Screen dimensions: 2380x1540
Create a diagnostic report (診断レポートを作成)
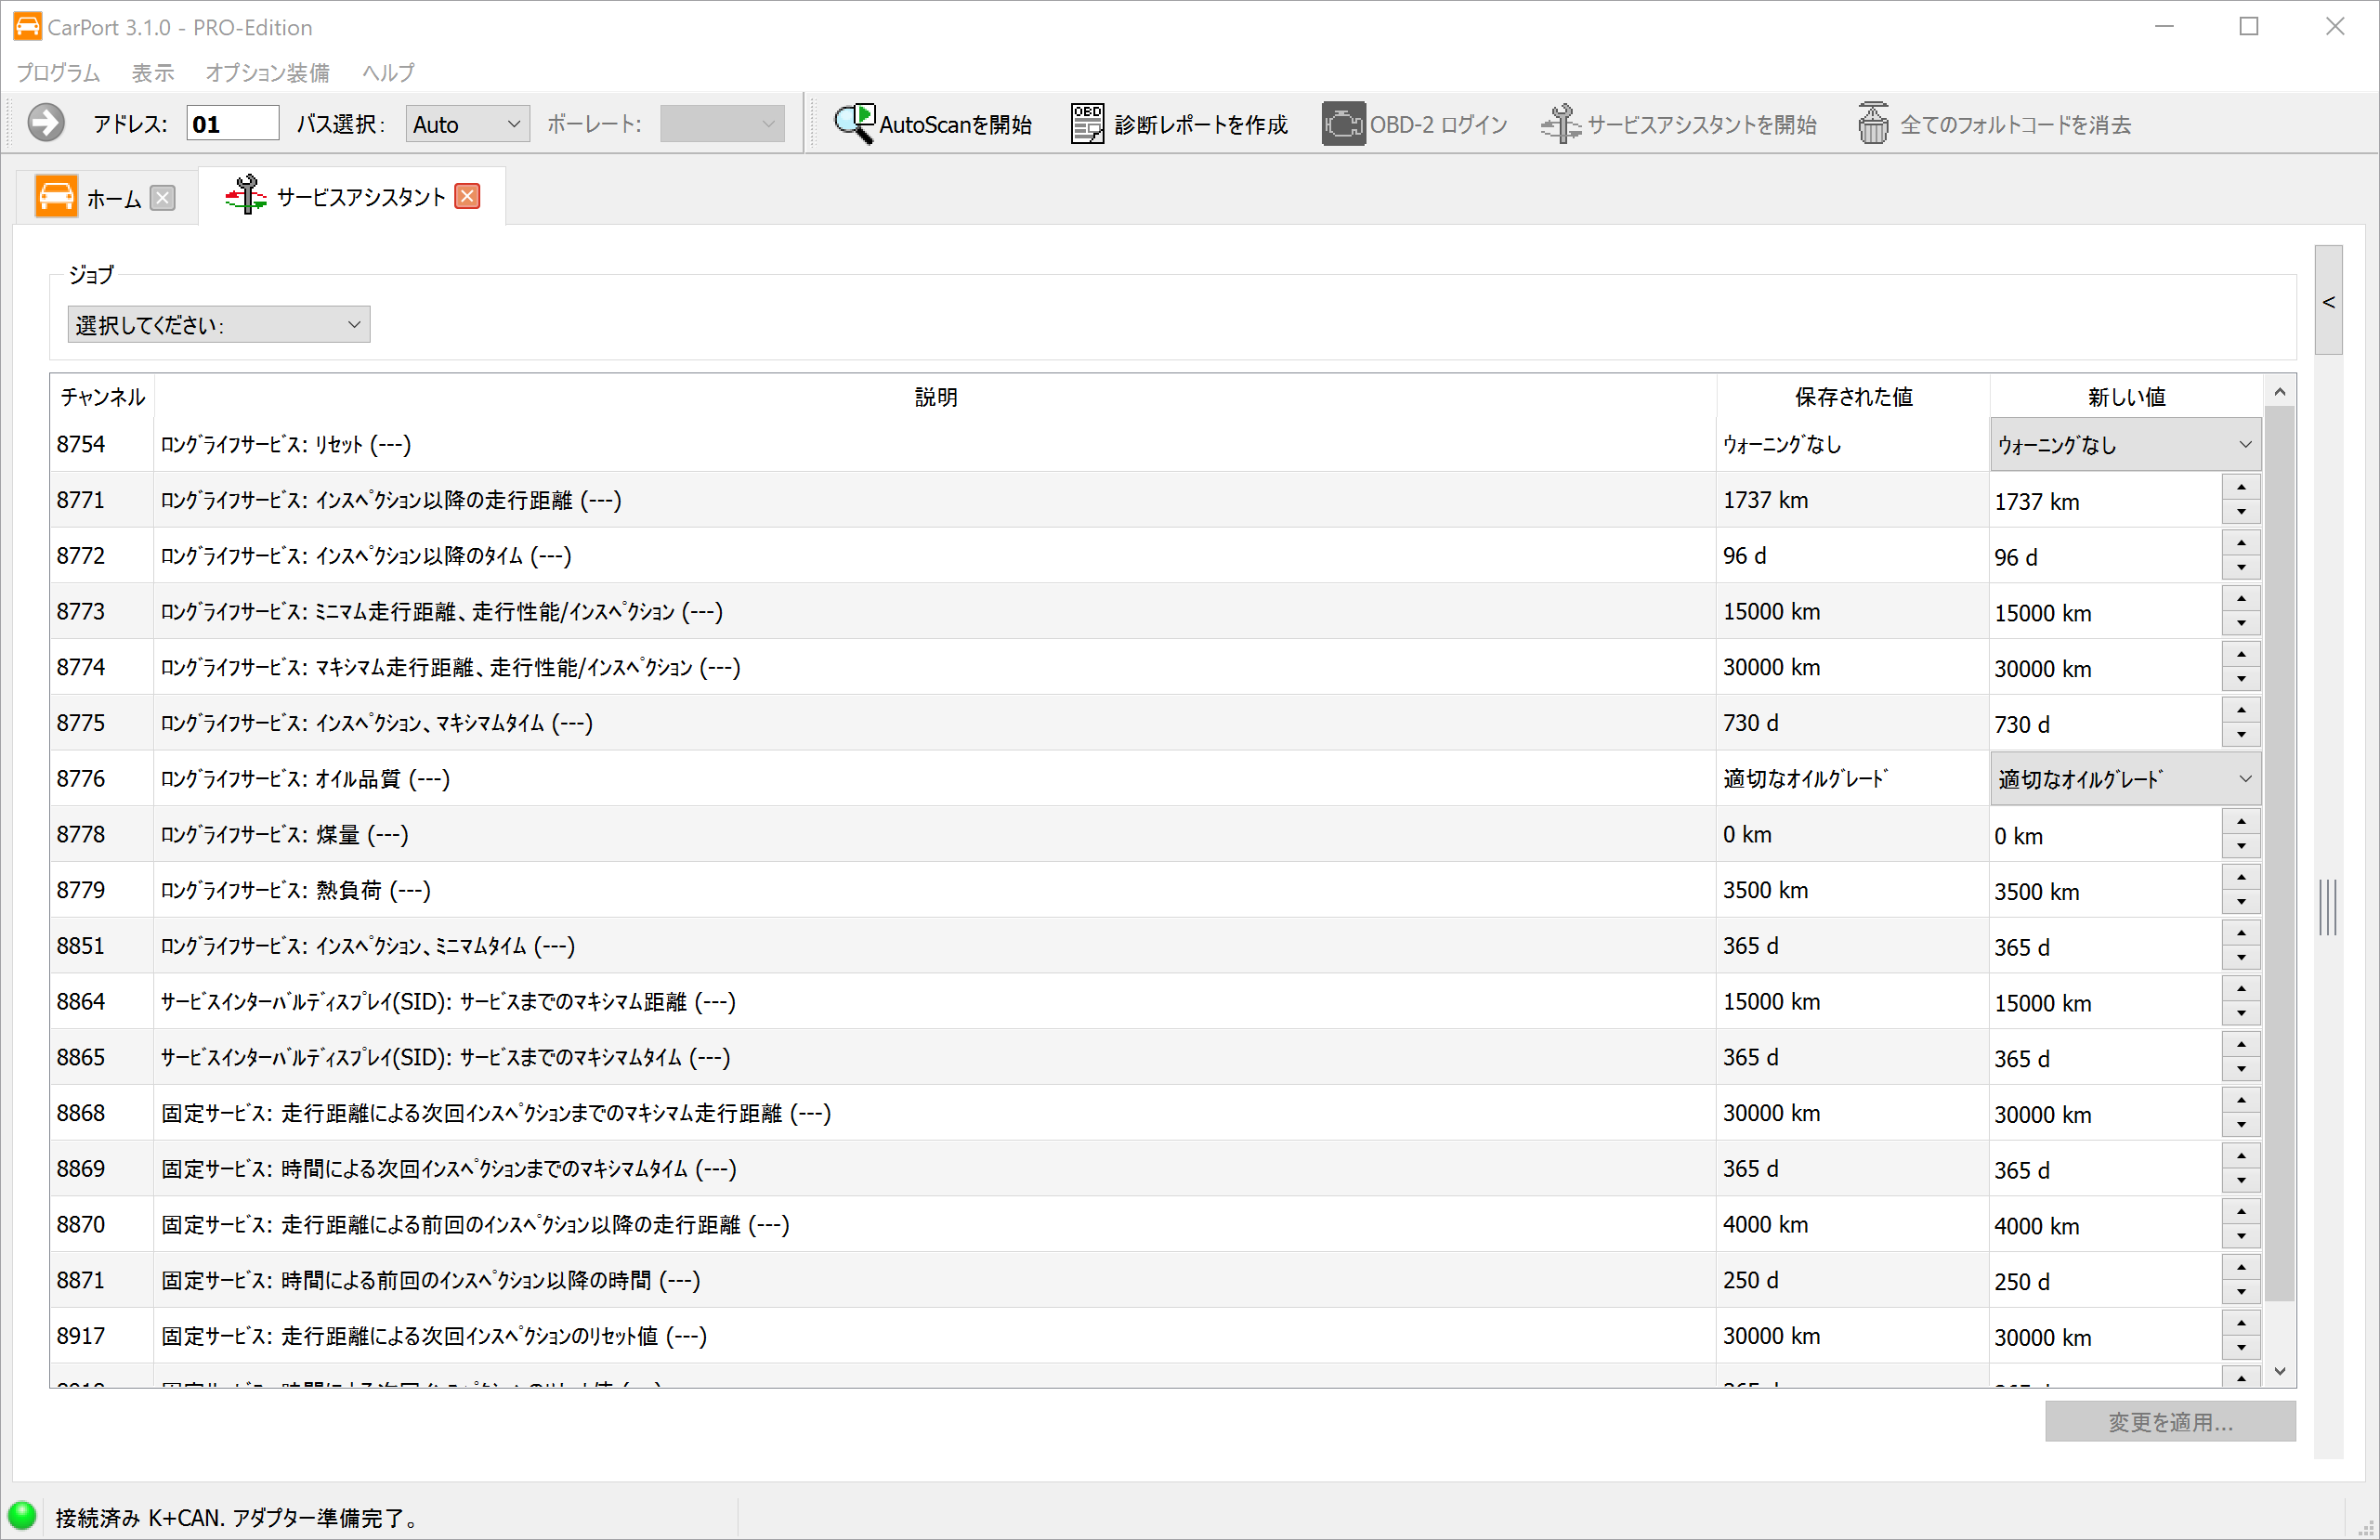tap(1180, 123)
